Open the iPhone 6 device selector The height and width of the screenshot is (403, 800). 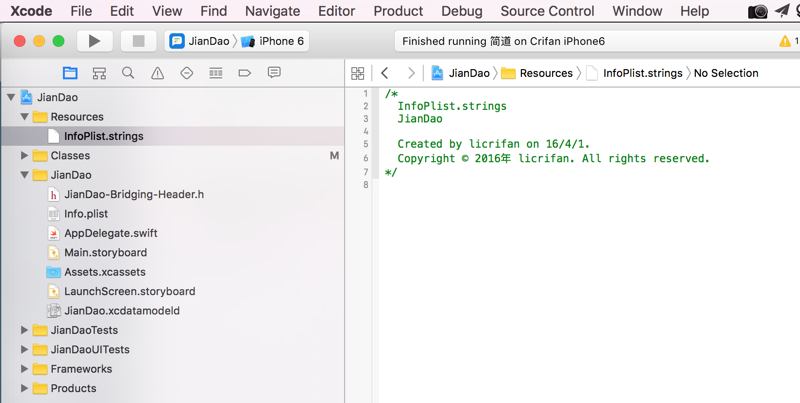point(273,41)
